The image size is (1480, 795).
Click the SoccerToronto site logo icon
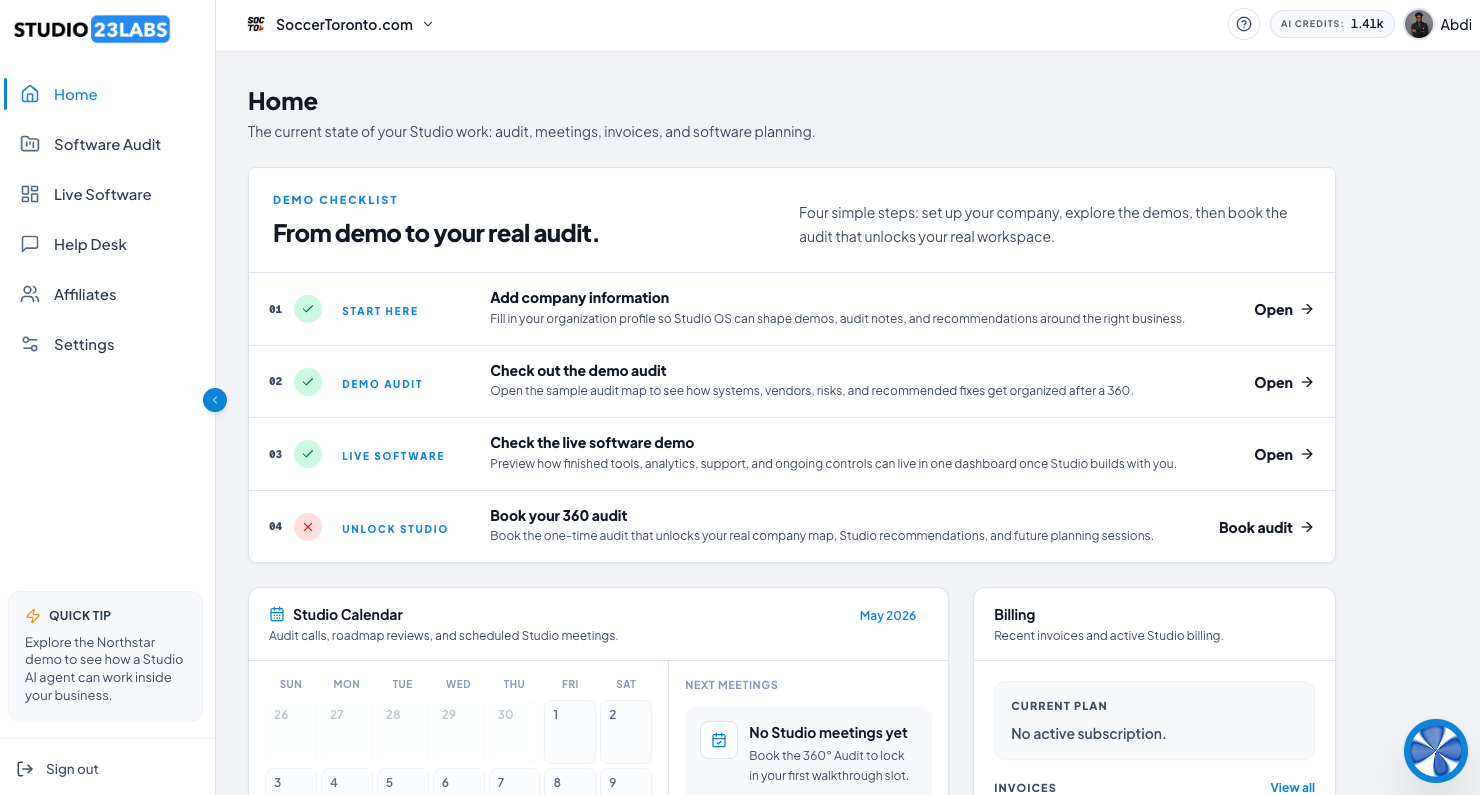coord(256,24)
